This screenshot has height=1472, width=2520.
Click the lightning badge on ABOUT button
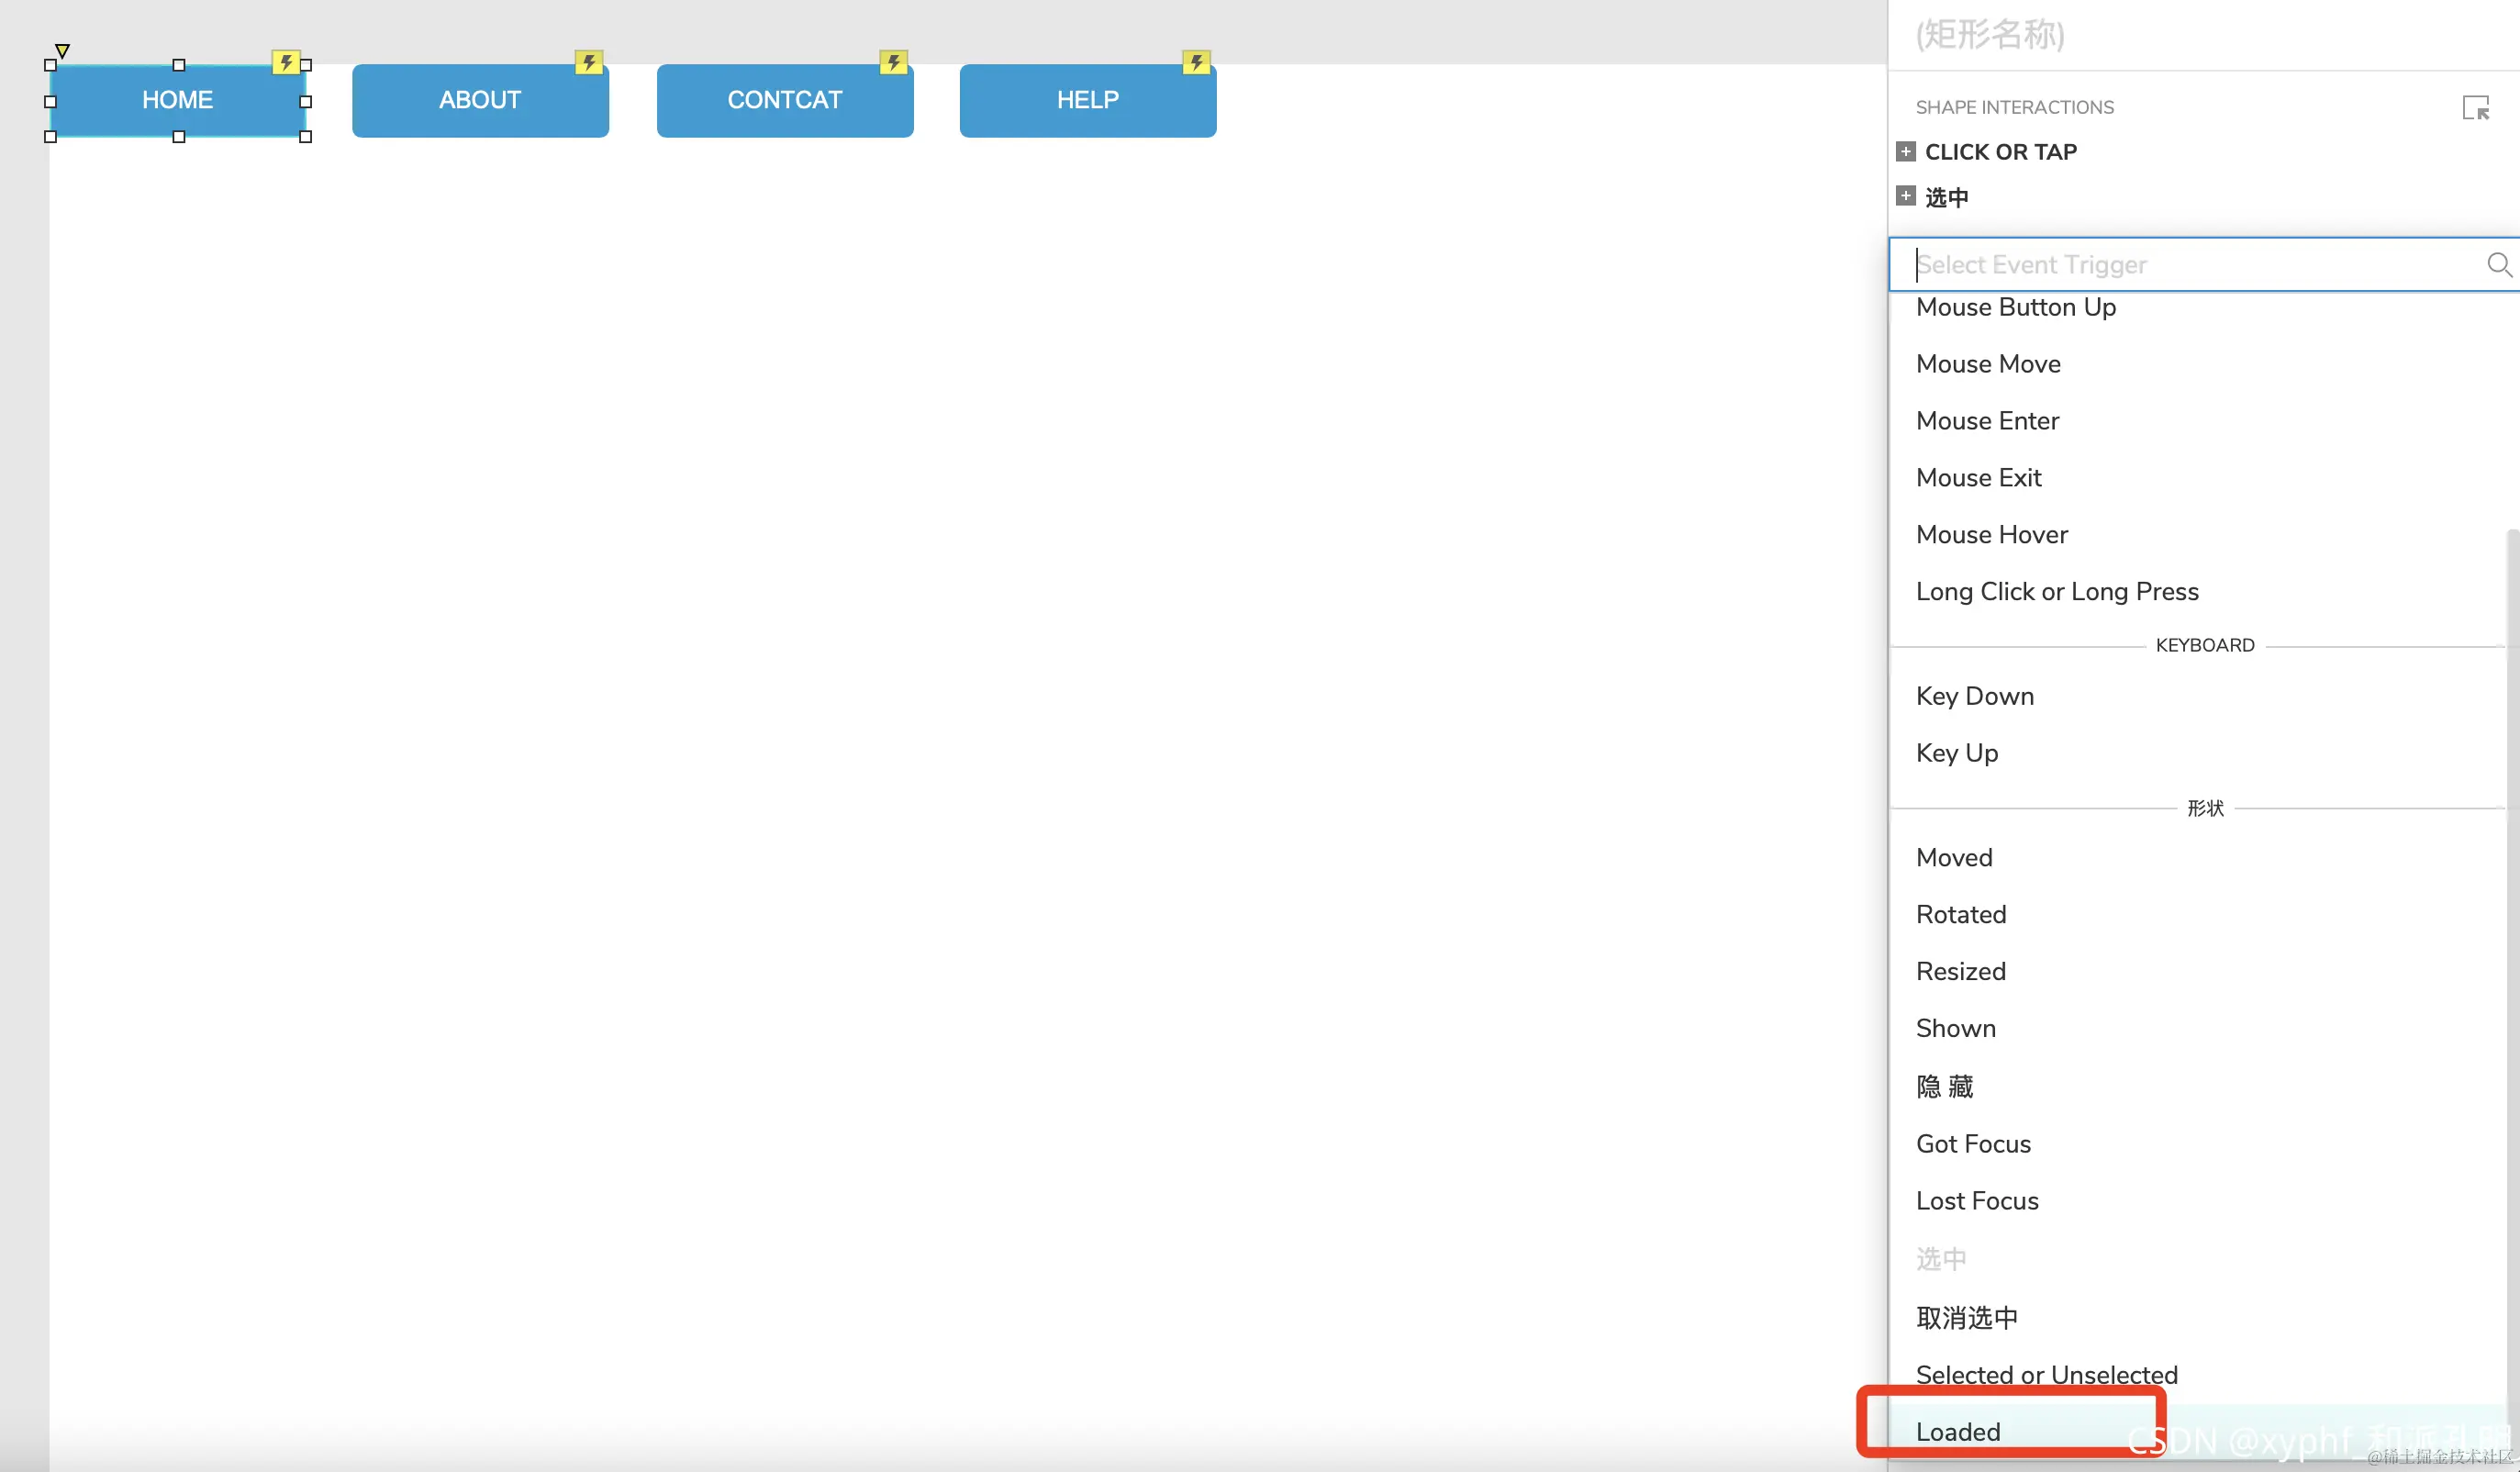click(589, 63)
